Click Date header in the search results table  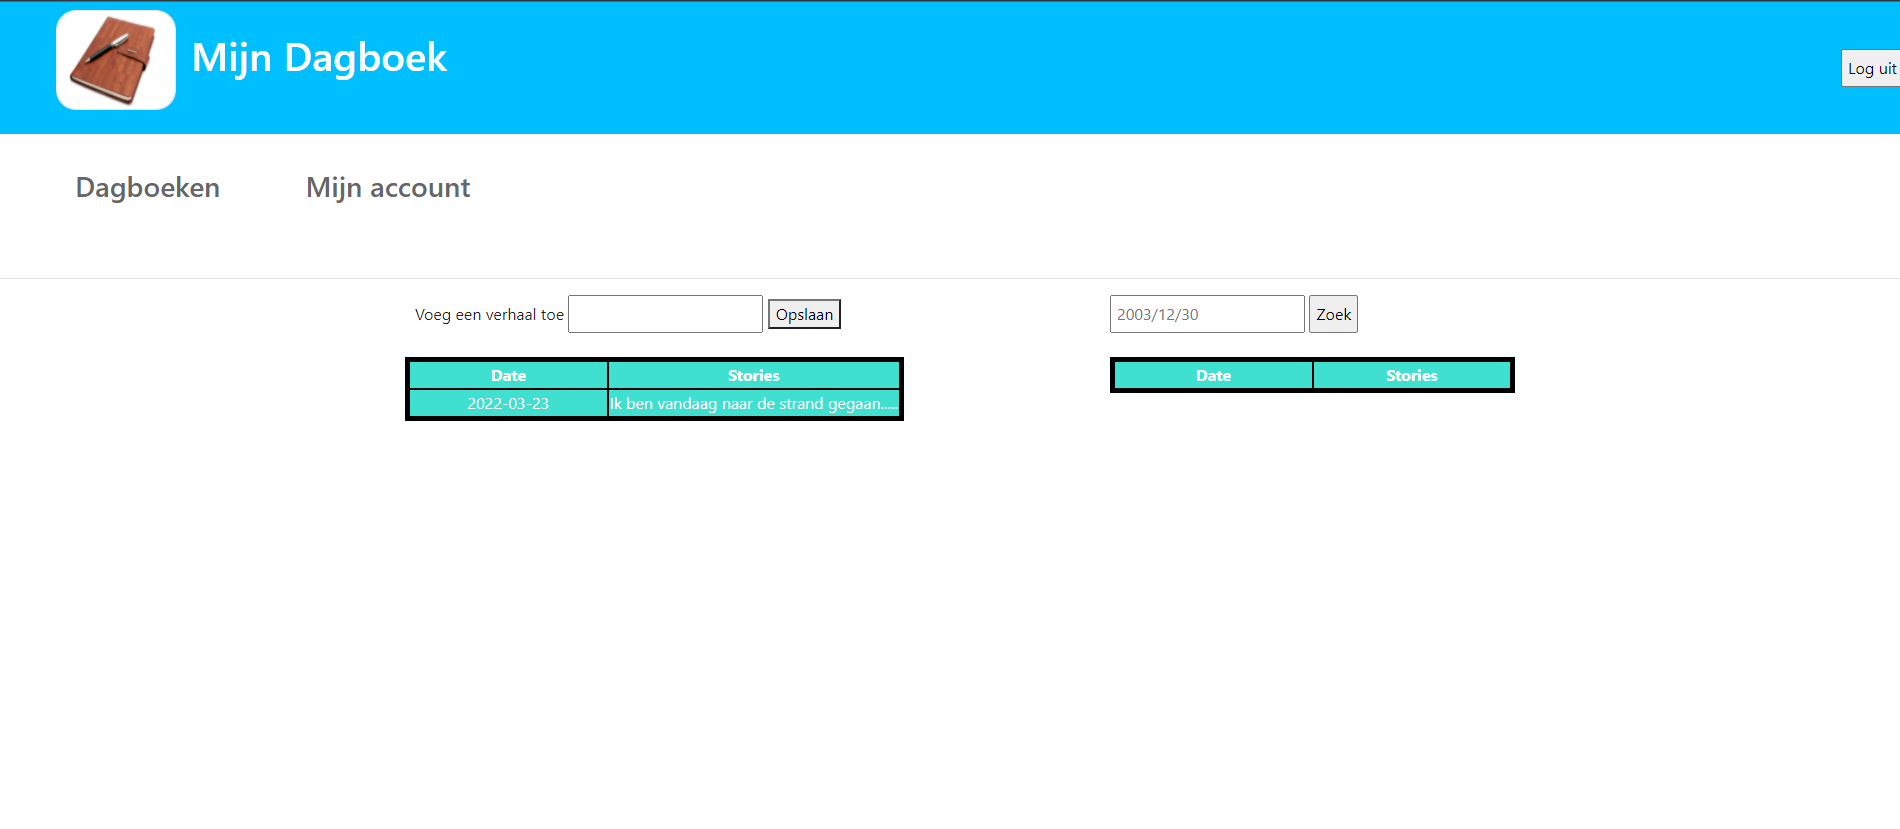coord(1213,376)
